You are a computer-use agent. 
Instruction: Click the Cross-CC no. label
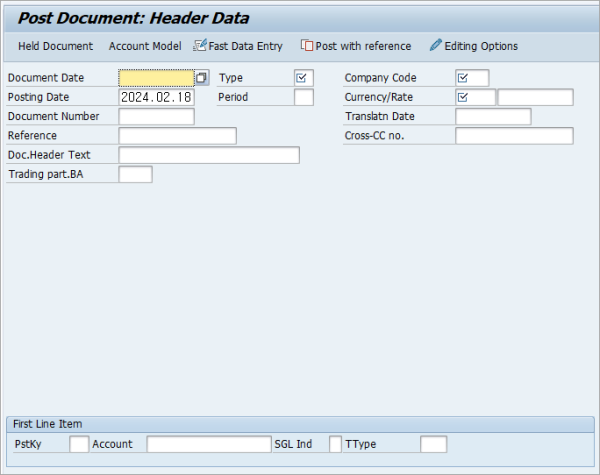[374, 136]
